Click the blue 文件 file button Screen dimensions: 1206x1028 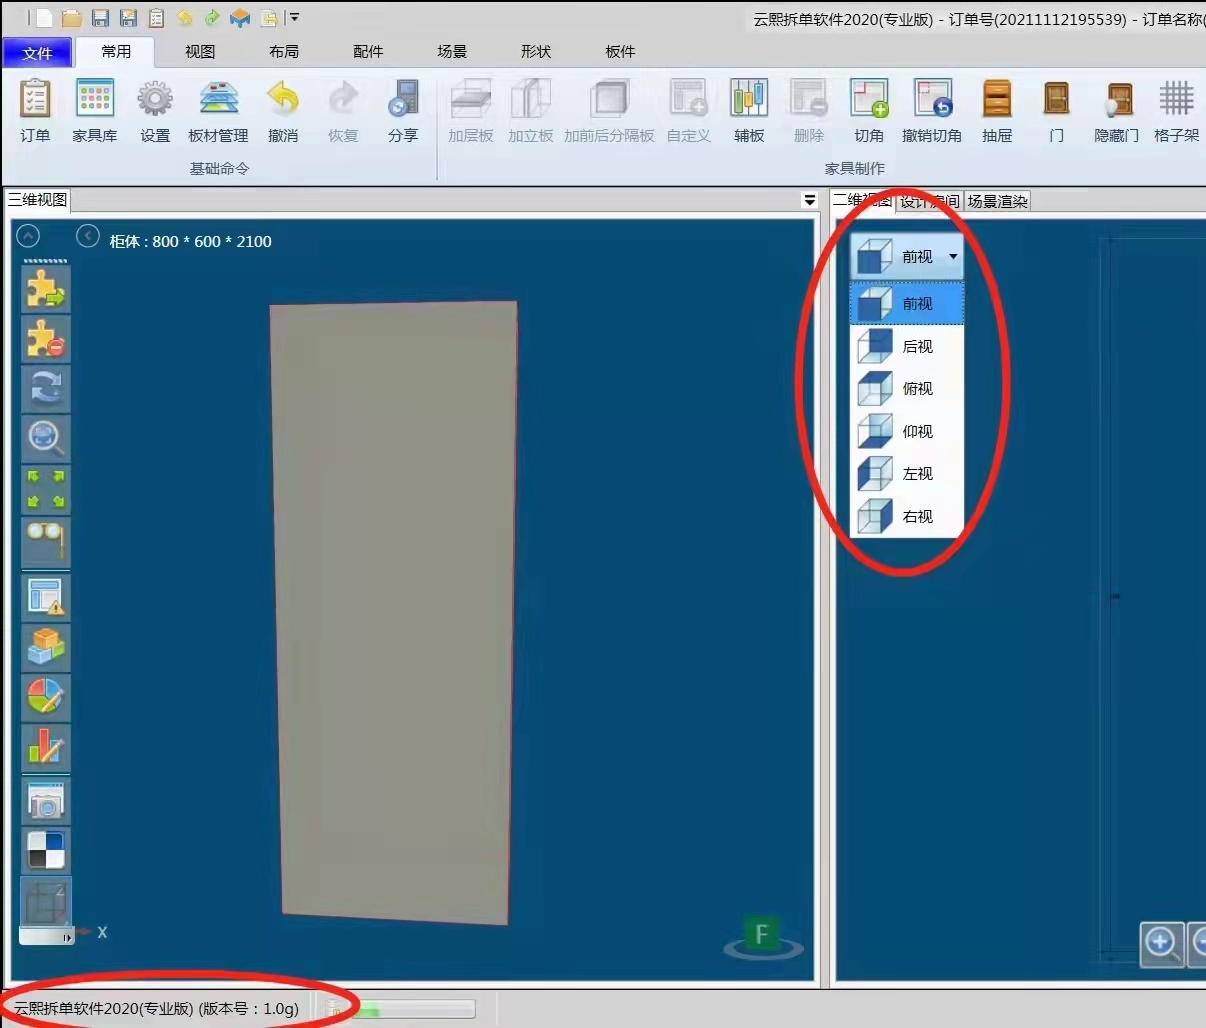coord(37,53)
